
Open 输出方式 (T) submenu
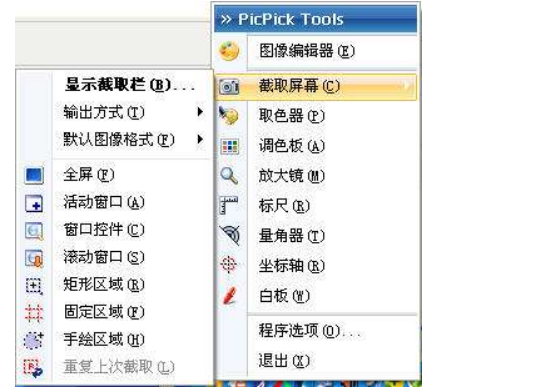point(115,112)
